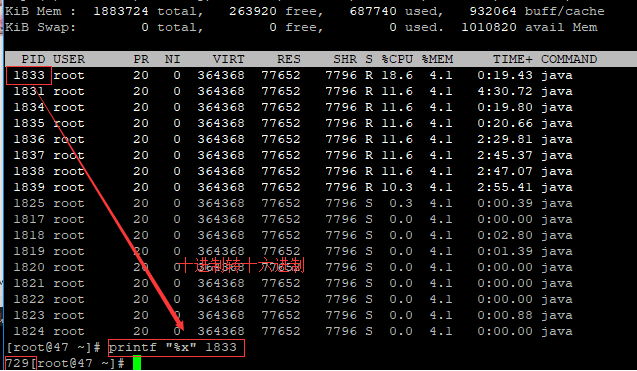The image size is (637, 371).
Task: Click TIME+ value 2:29.81
Action: click(x=505, y=139)
